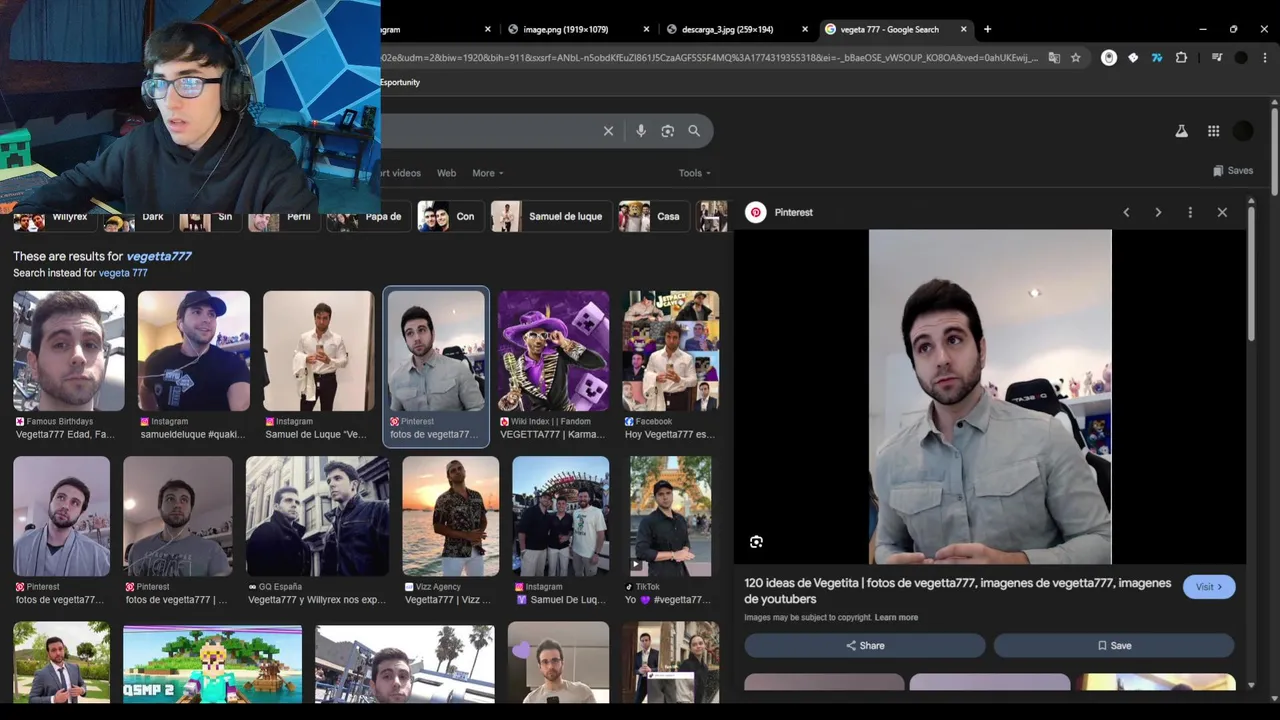
Task: Close the image preview panel
Action: point(1222,213)
